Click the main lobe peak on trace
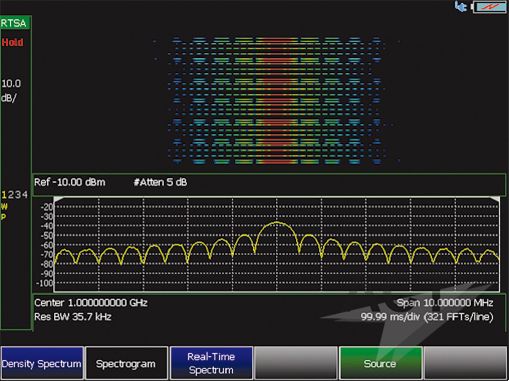The width and height of the screenshot is (509, 381). (x=277, y=222)
